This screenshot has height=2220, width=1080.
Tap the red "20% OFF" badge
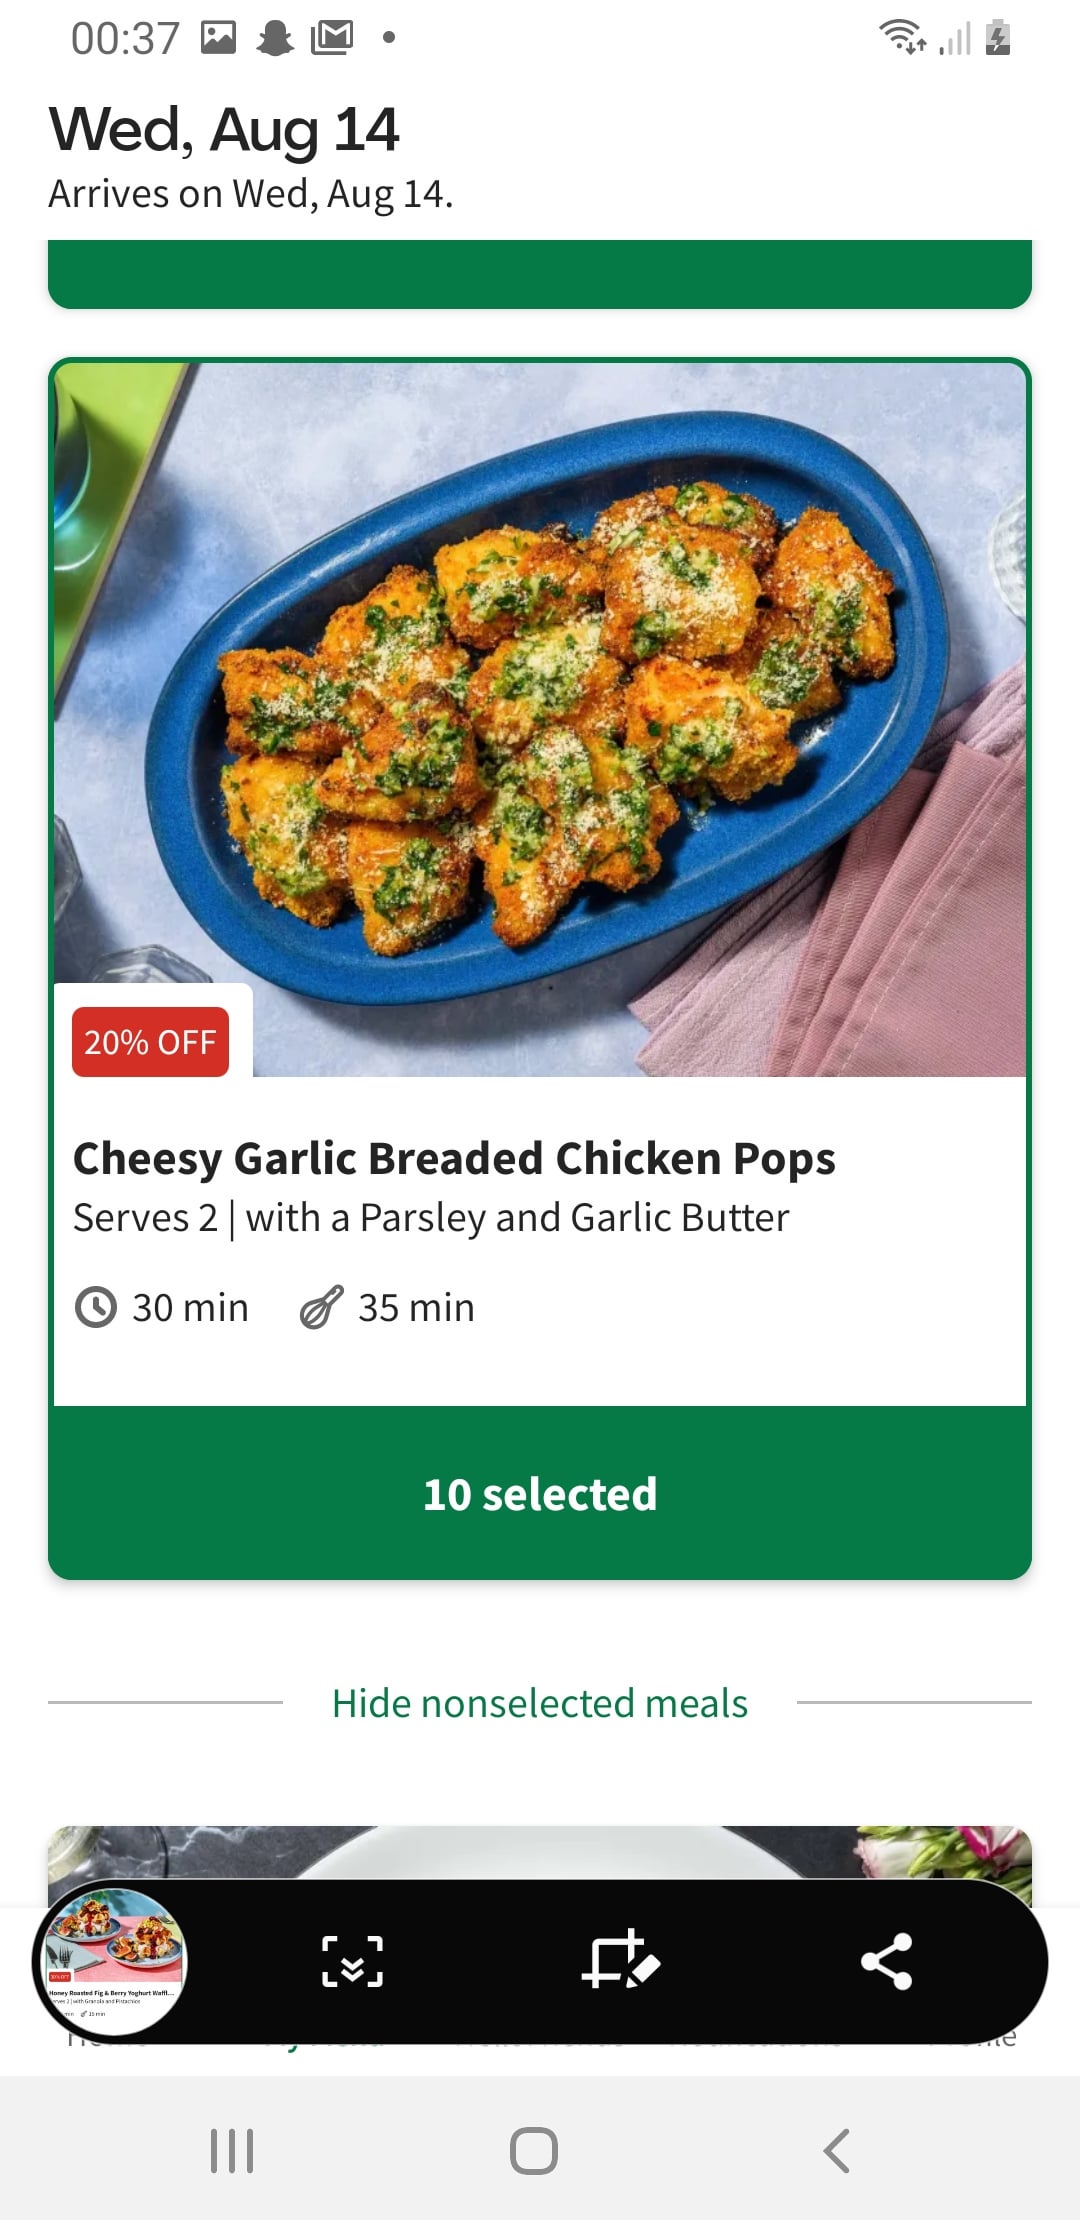150,1042
